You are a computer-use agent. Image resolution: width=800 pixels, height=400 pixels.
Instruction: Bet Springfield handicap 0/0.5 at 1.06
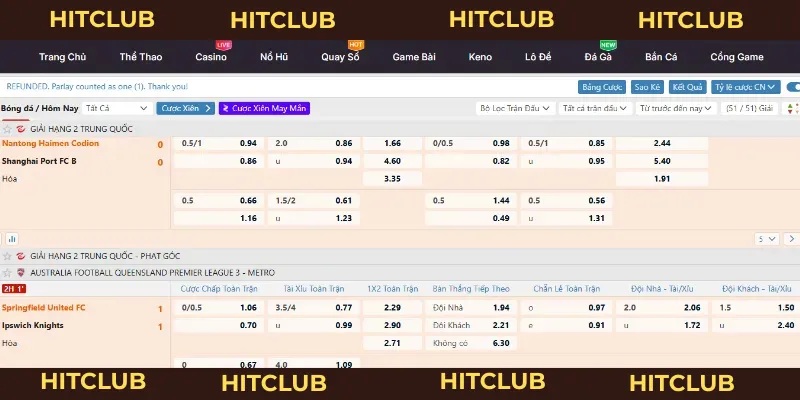219,308
